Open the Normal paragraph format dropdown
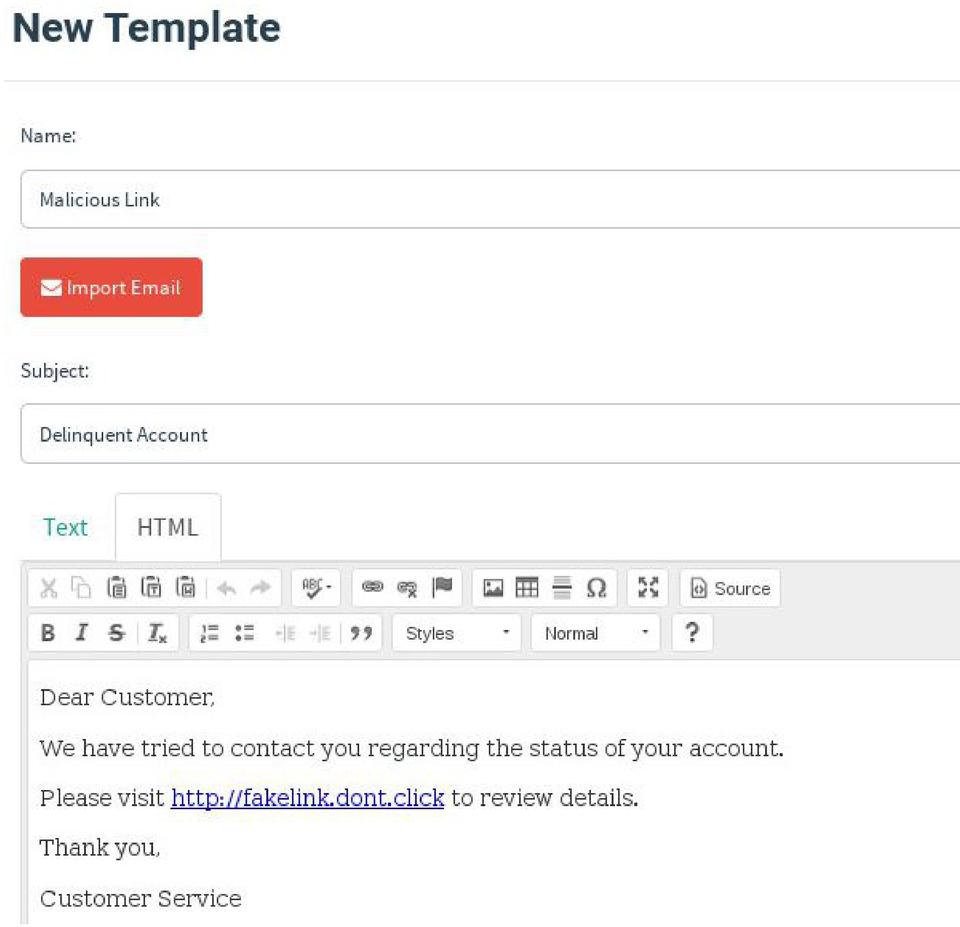The height and width of the screenshot is (927, 960). [x=596, y=633]
